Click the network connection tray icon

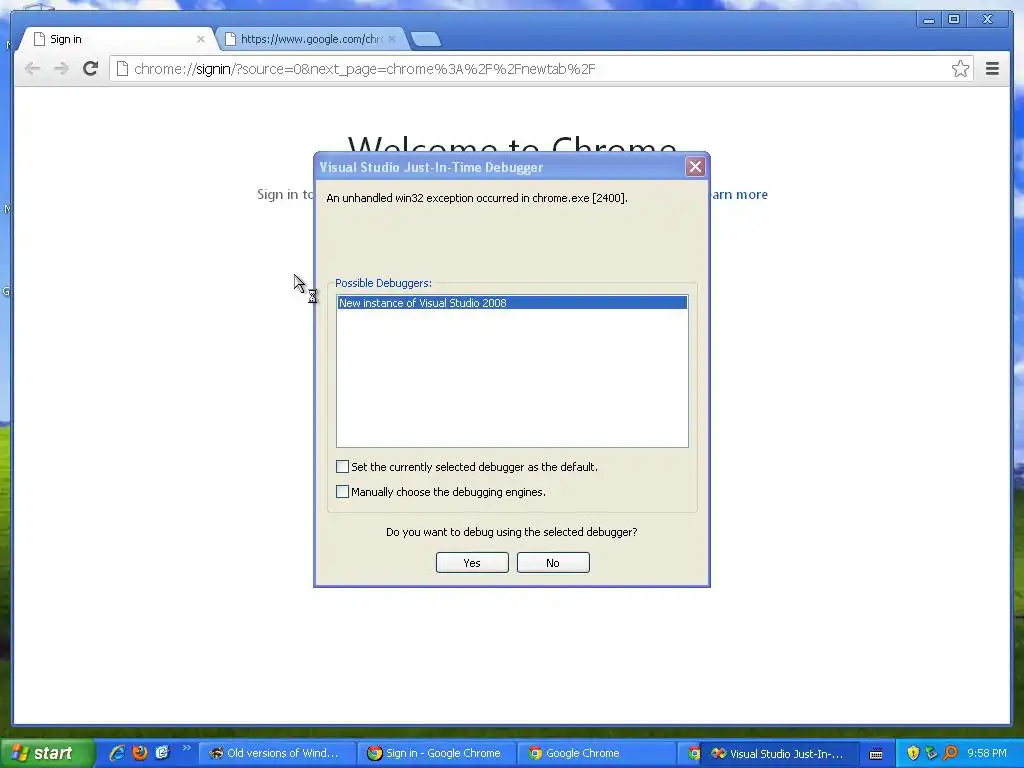pyautogui.click(x=931, y=753)
